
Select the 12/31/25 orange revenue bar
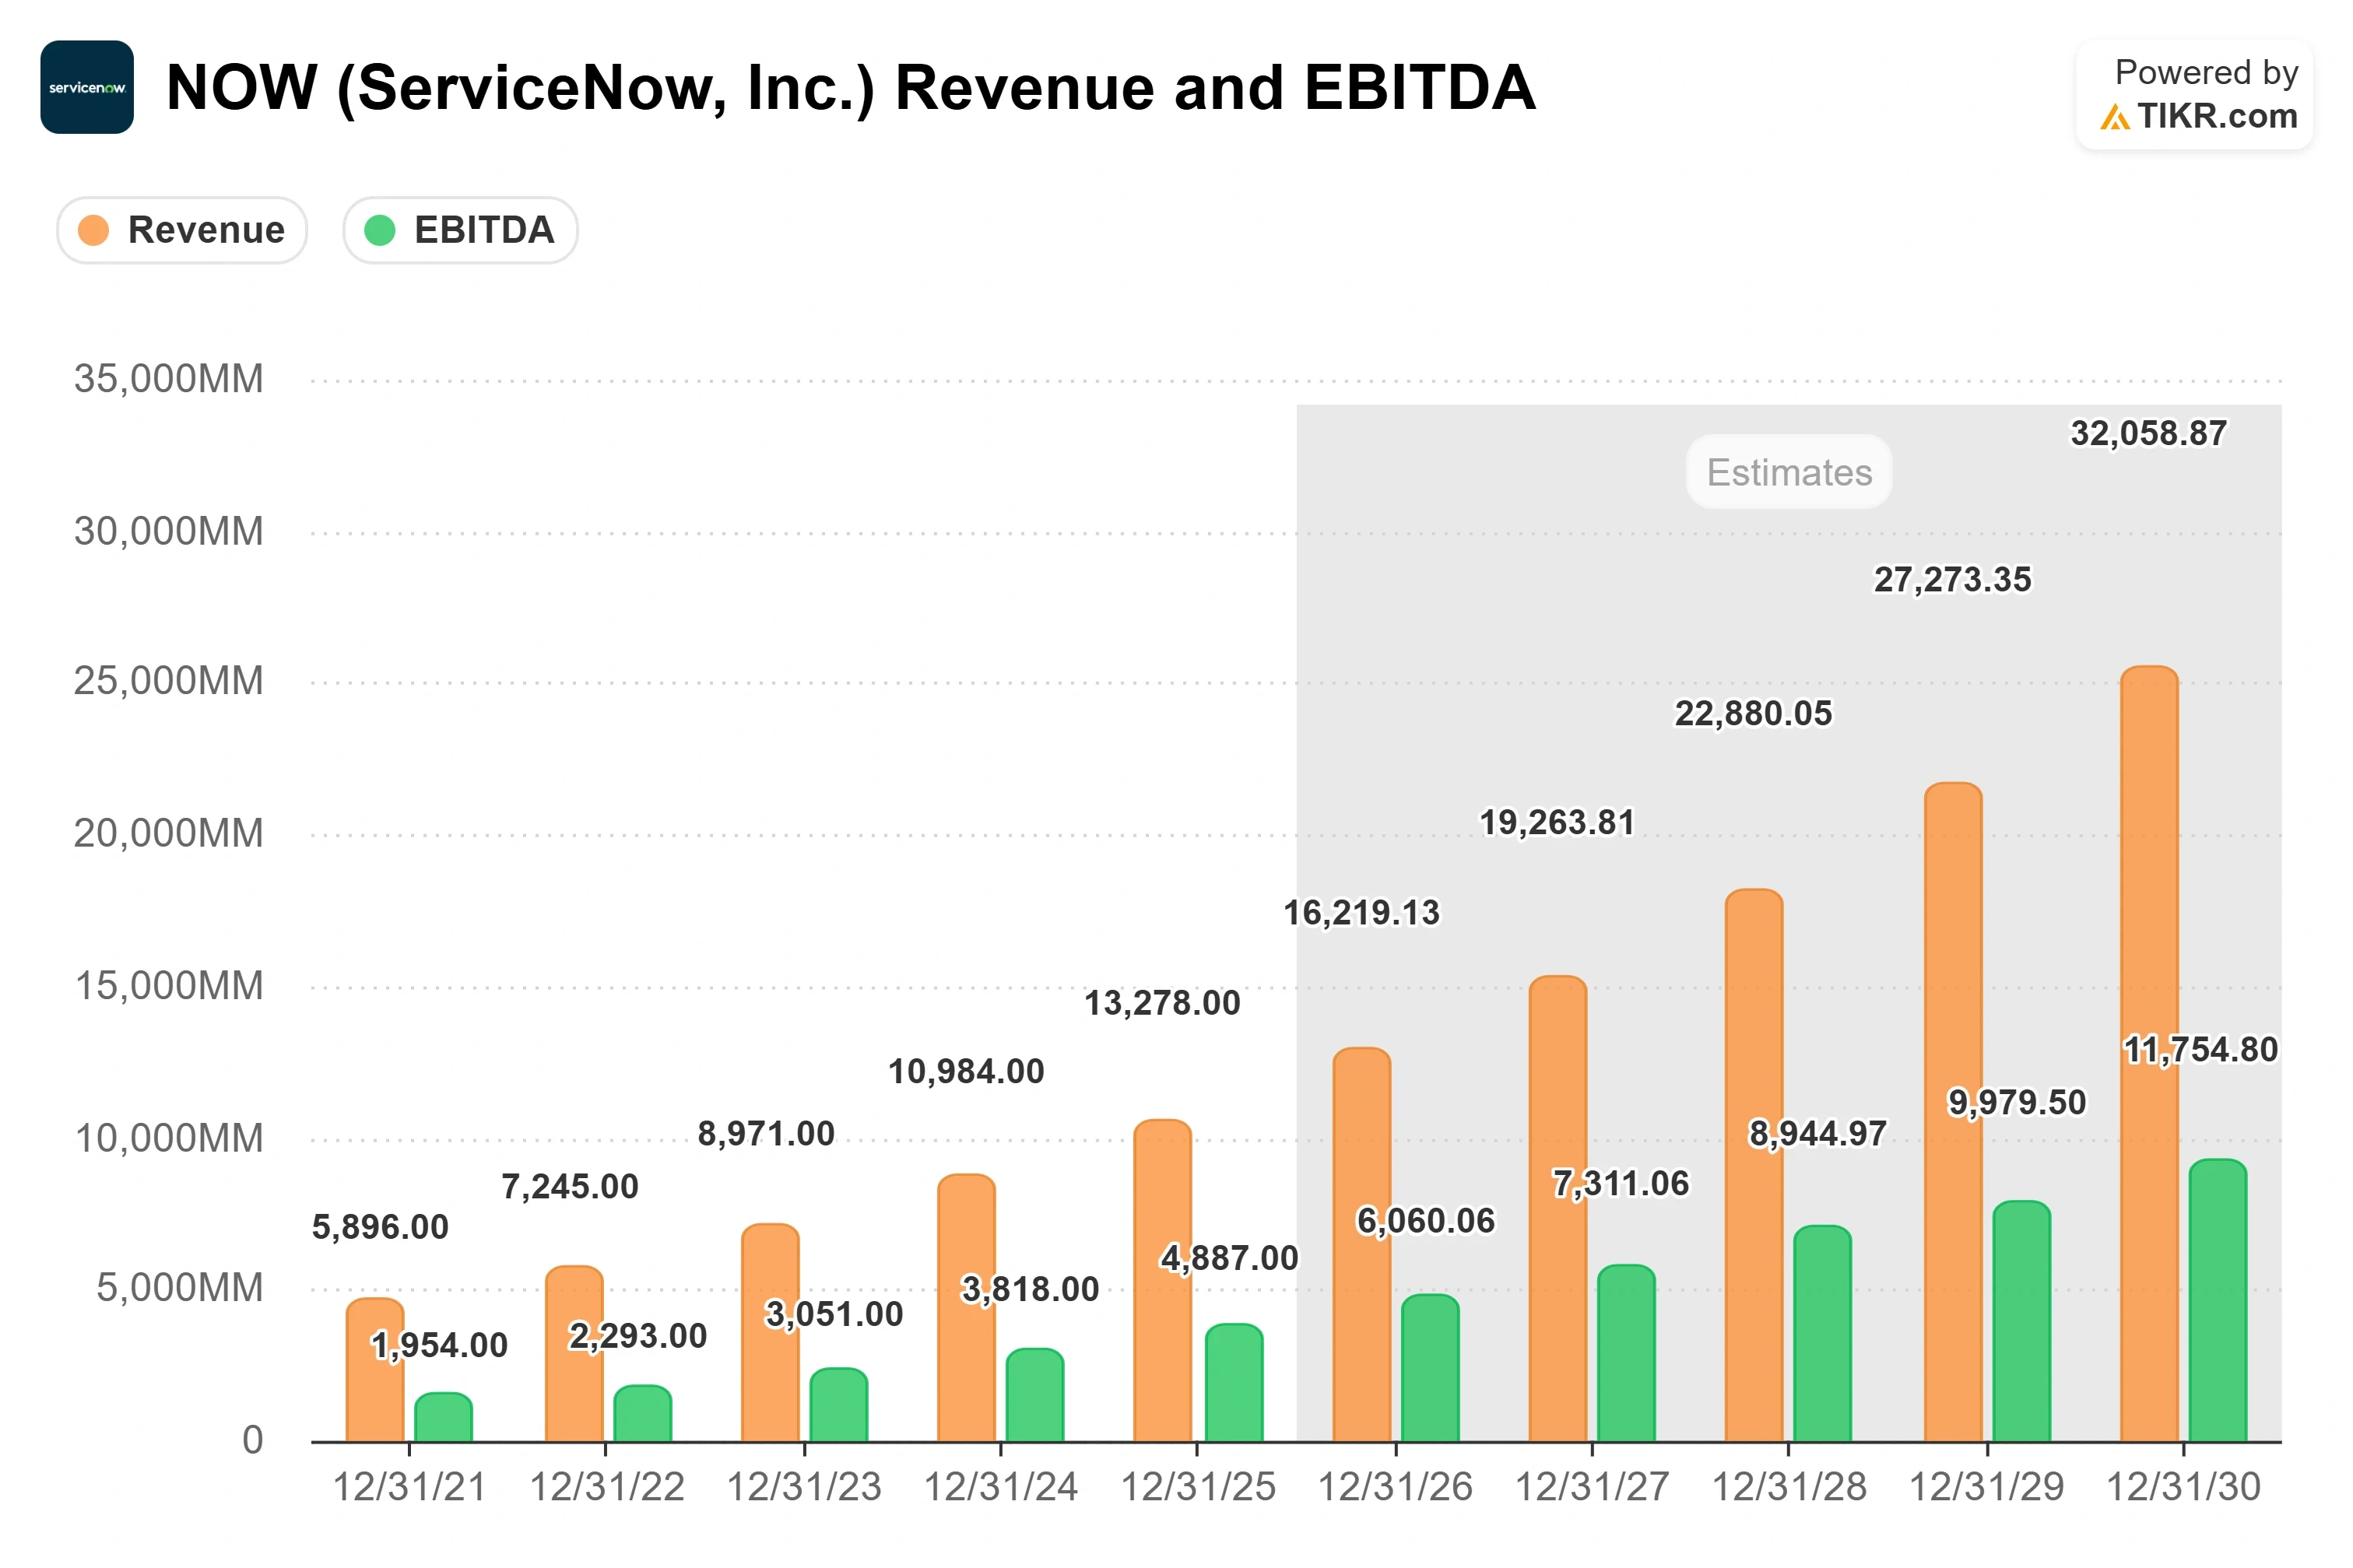pos(1162,1281)
